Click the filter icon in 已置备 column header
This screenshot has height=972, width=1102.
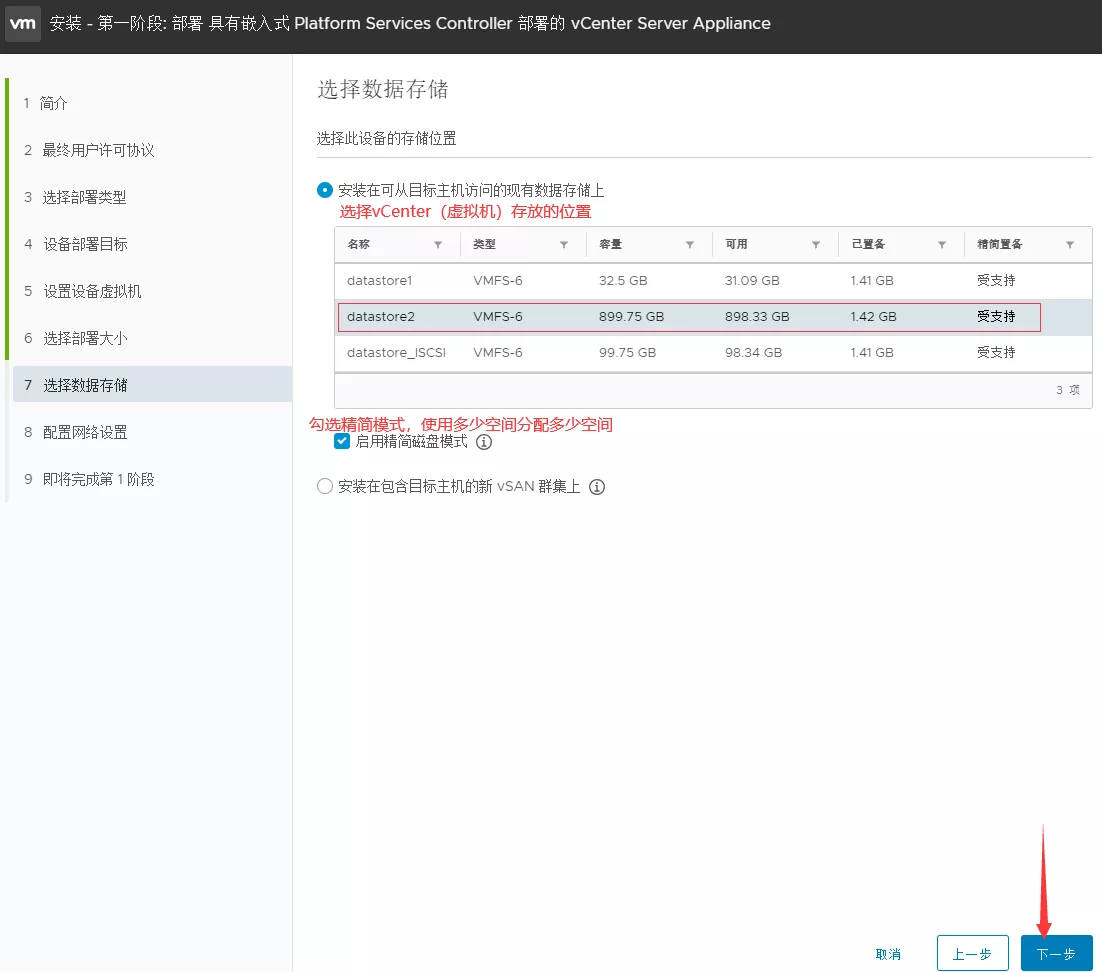[942, 245]
